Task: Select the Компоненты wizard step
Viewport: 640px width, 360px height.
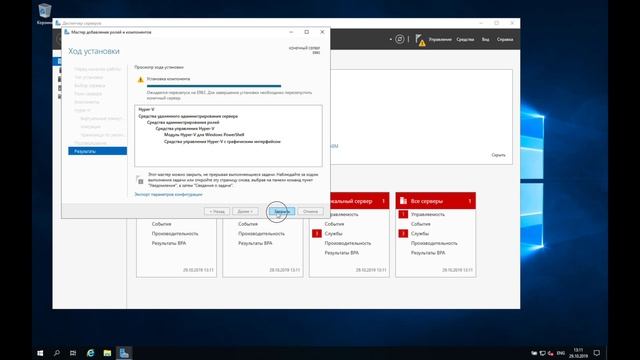Action: [x=87, y=102]
